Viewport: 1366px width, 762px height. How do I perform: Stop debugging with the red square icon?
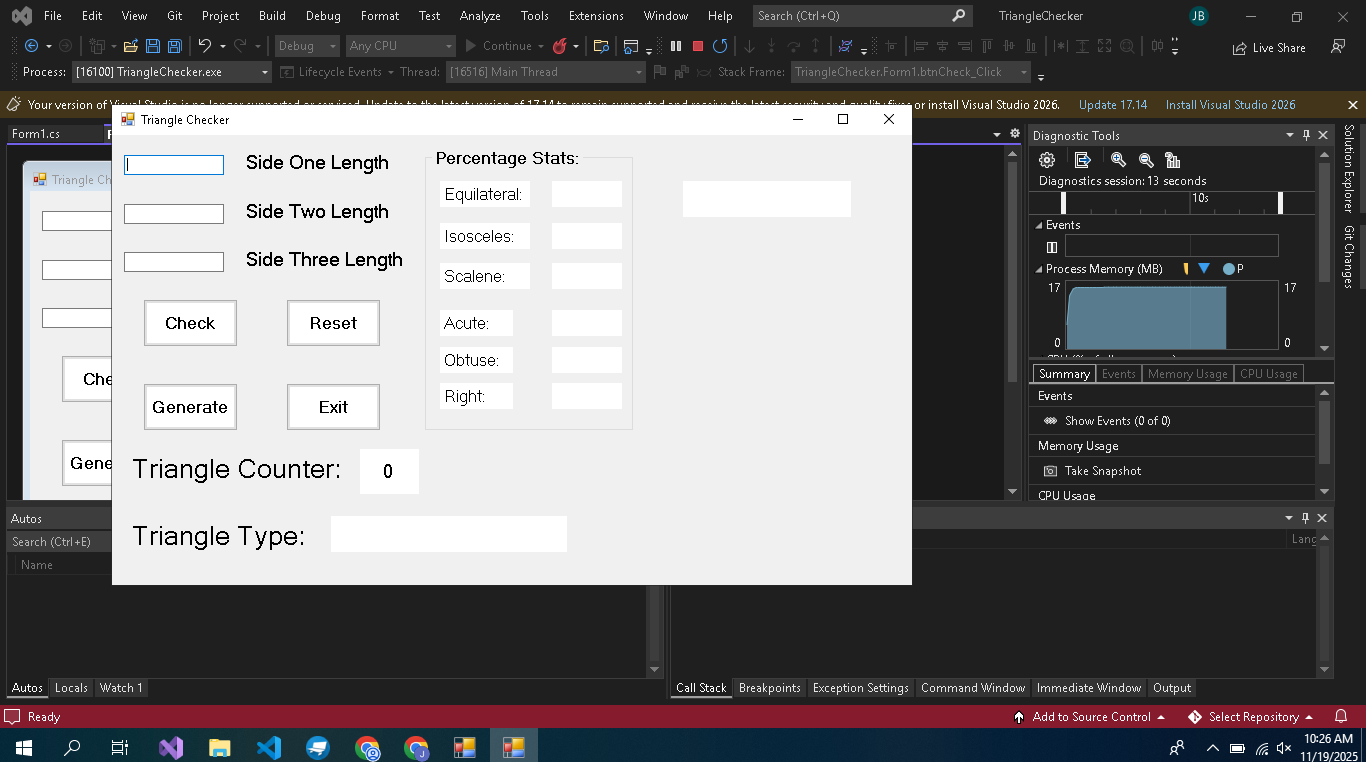point(697,46)
